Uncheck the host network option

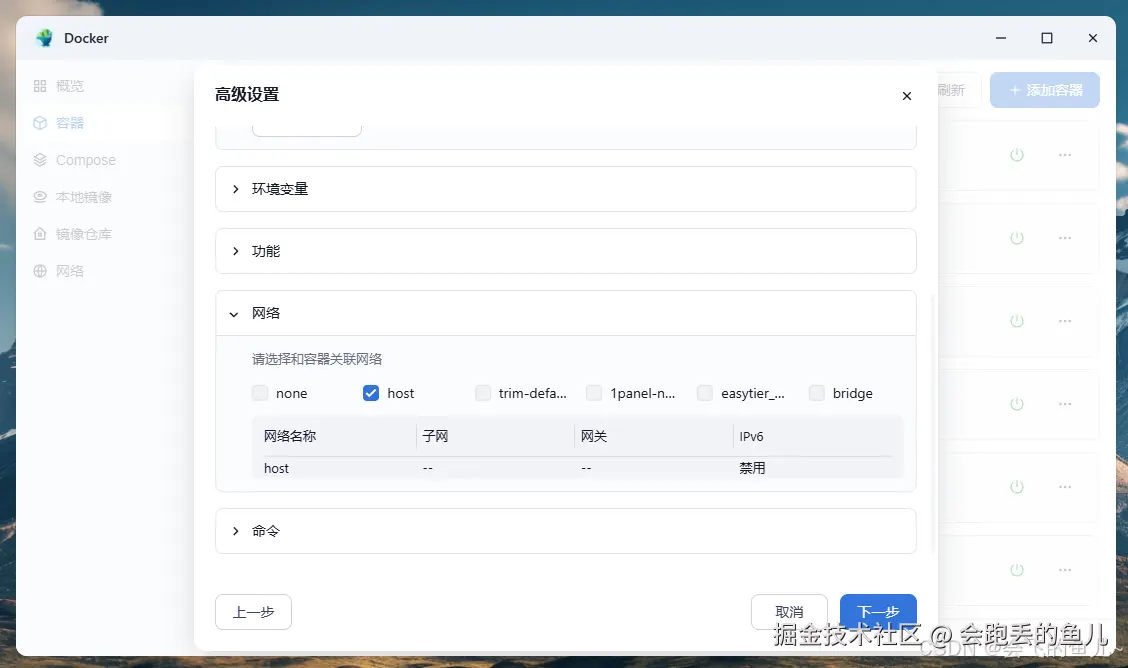tap(371, 393)
